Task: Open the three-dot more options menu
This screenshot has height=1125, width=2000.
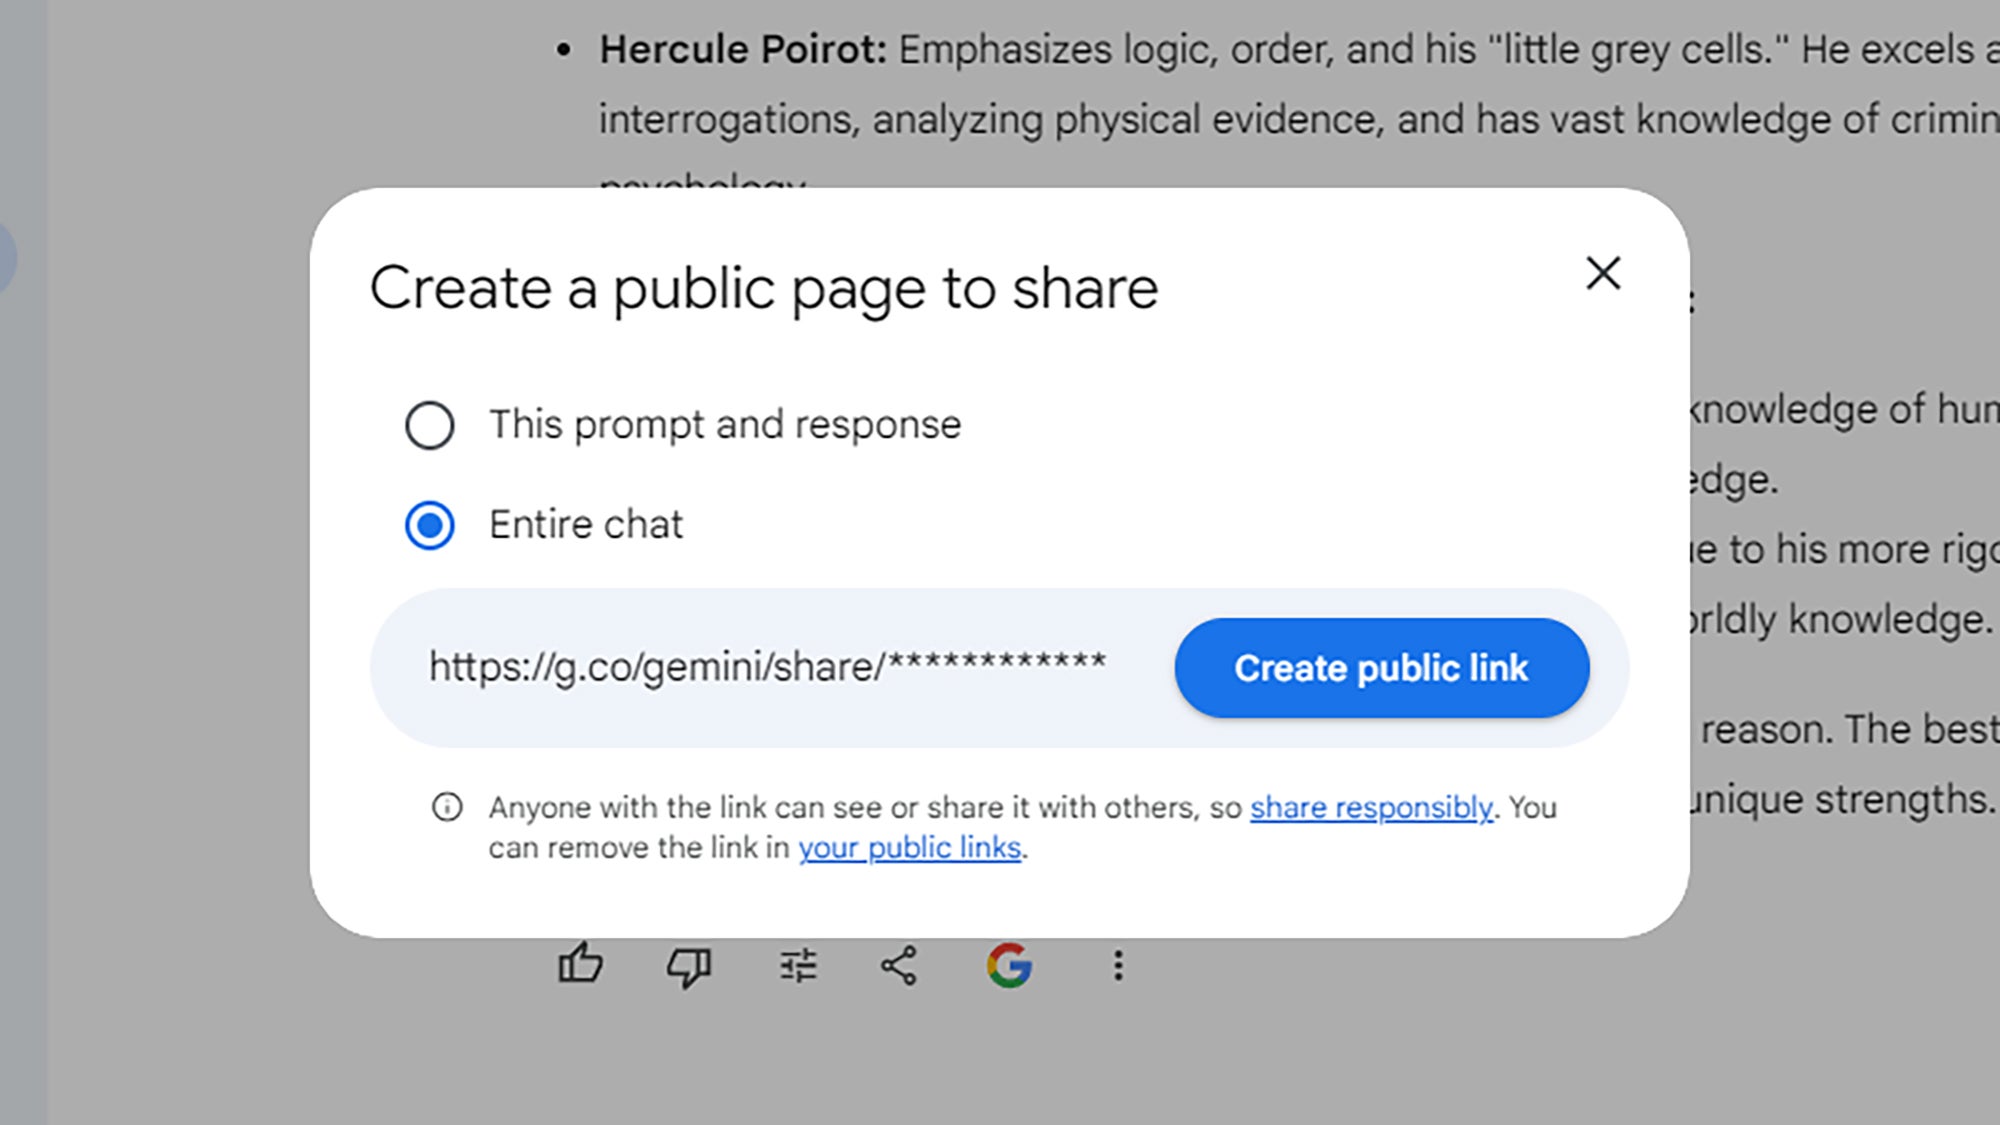Action: [1118, 966]
